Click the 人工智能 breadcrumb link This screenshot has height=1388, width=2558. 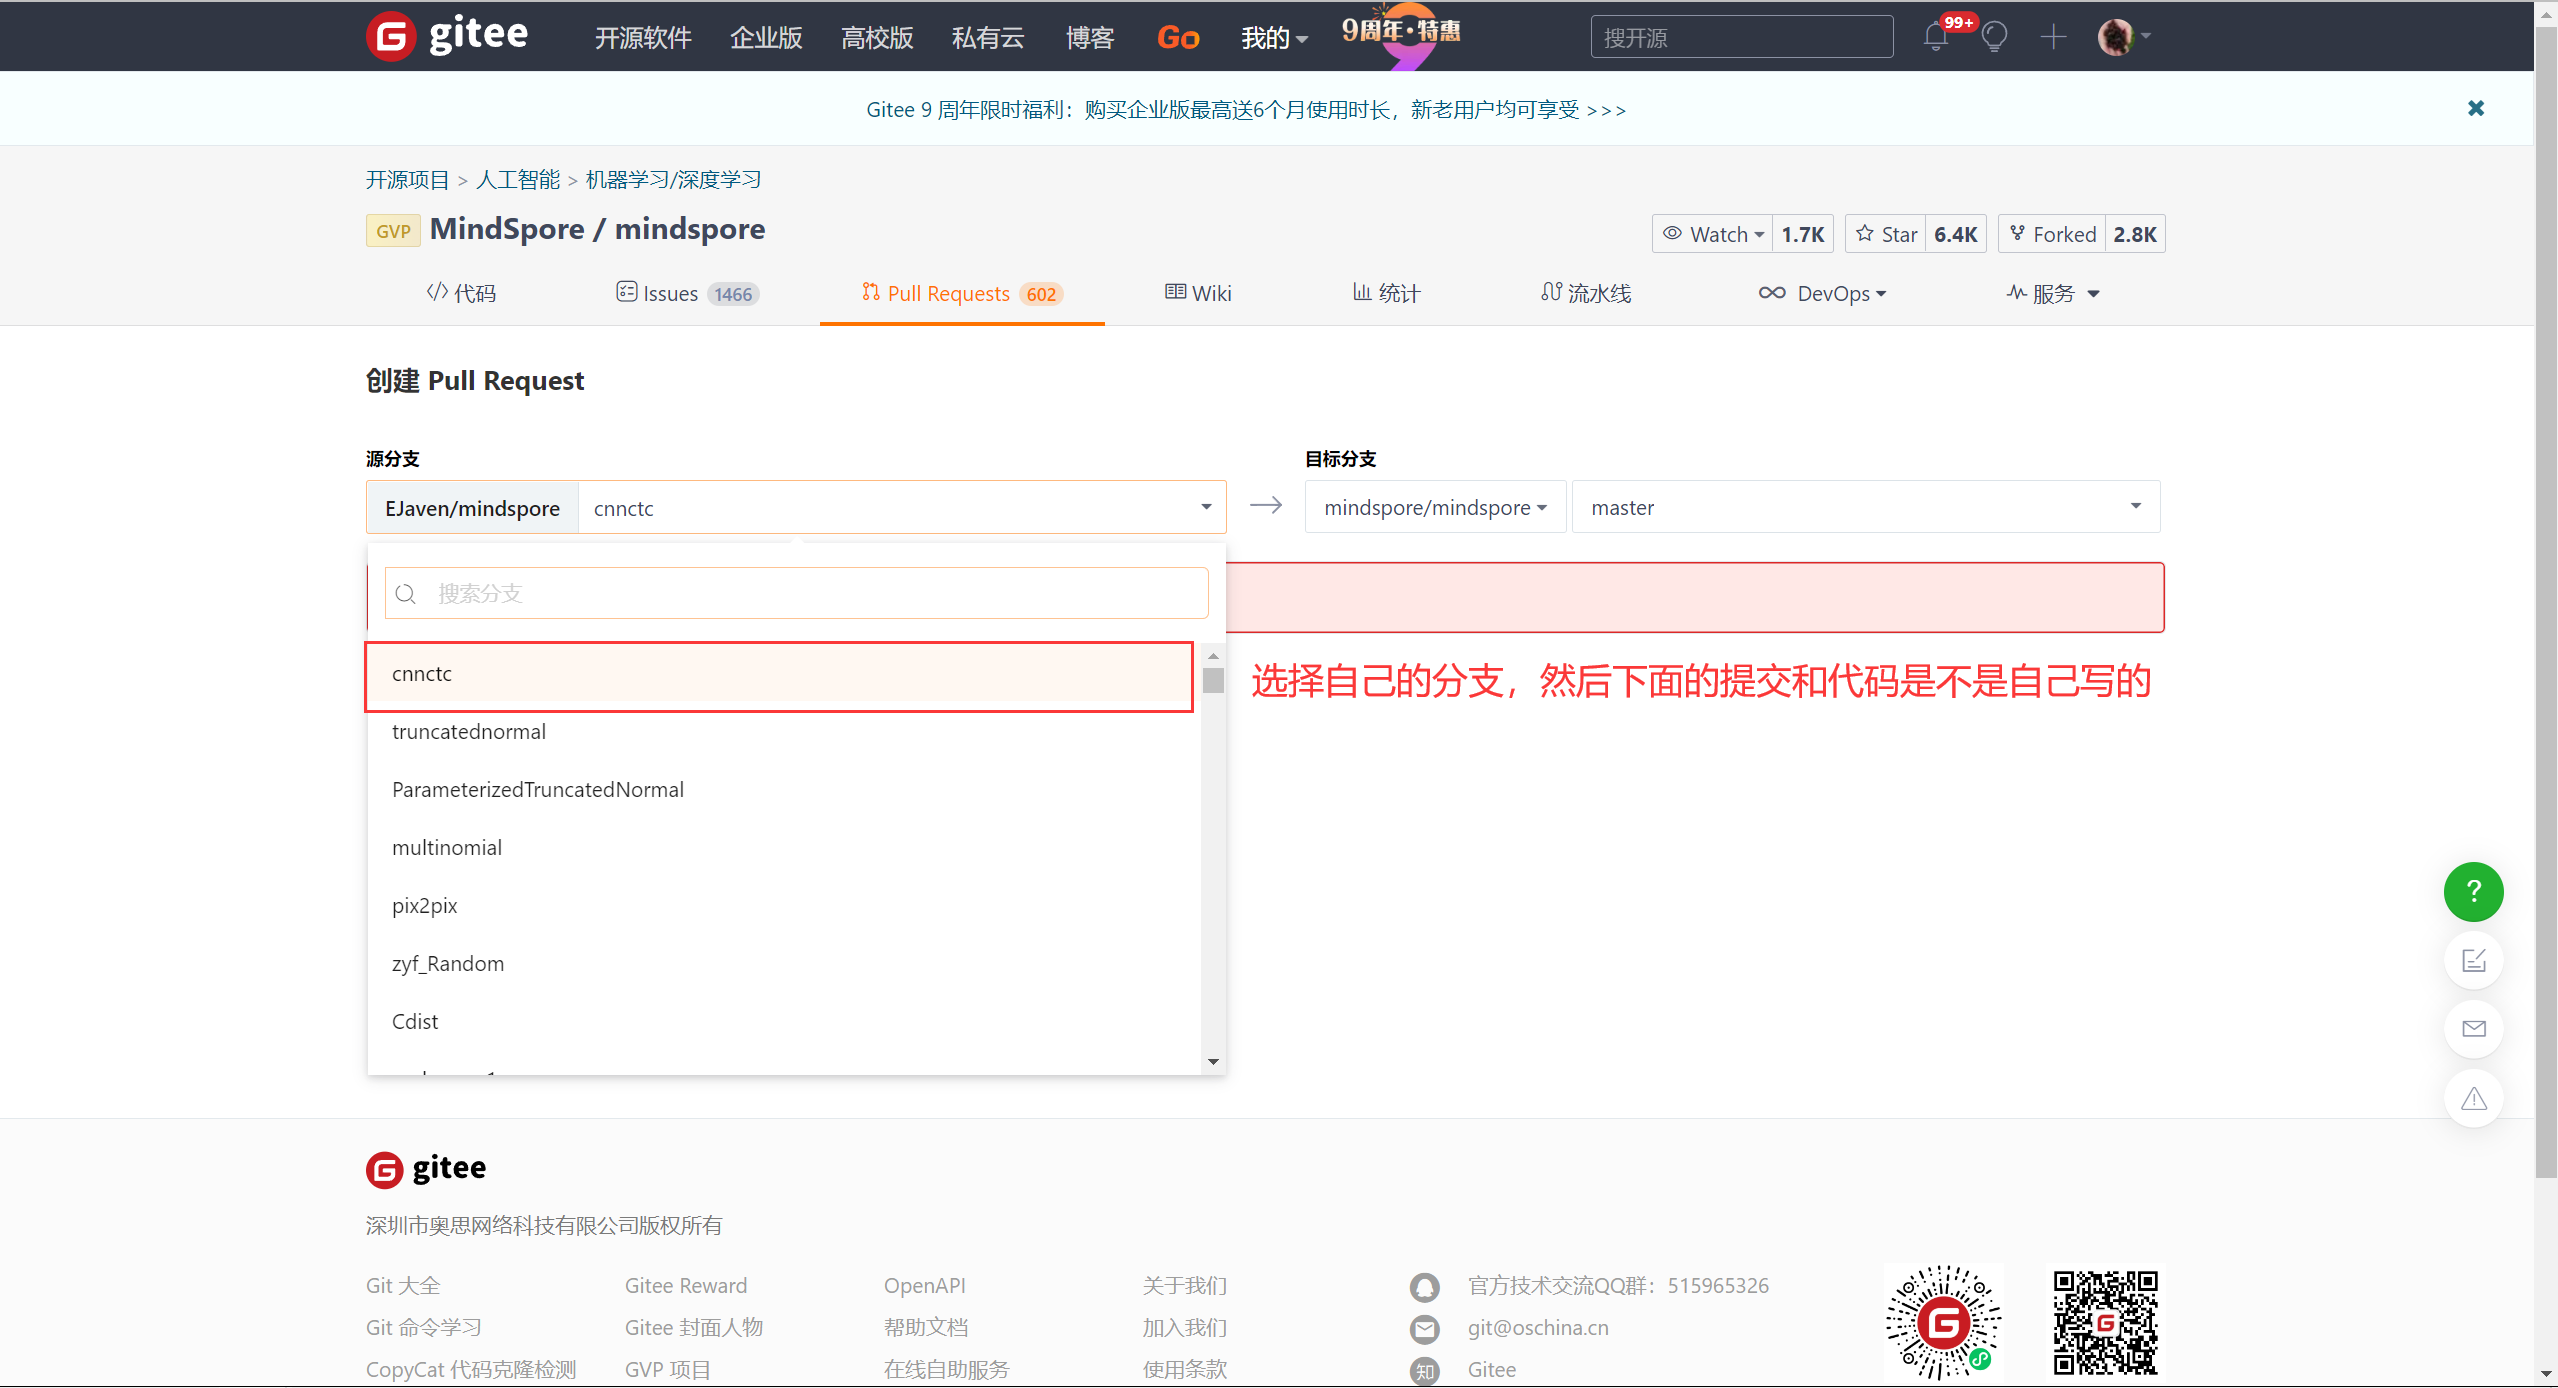(517, 179)
